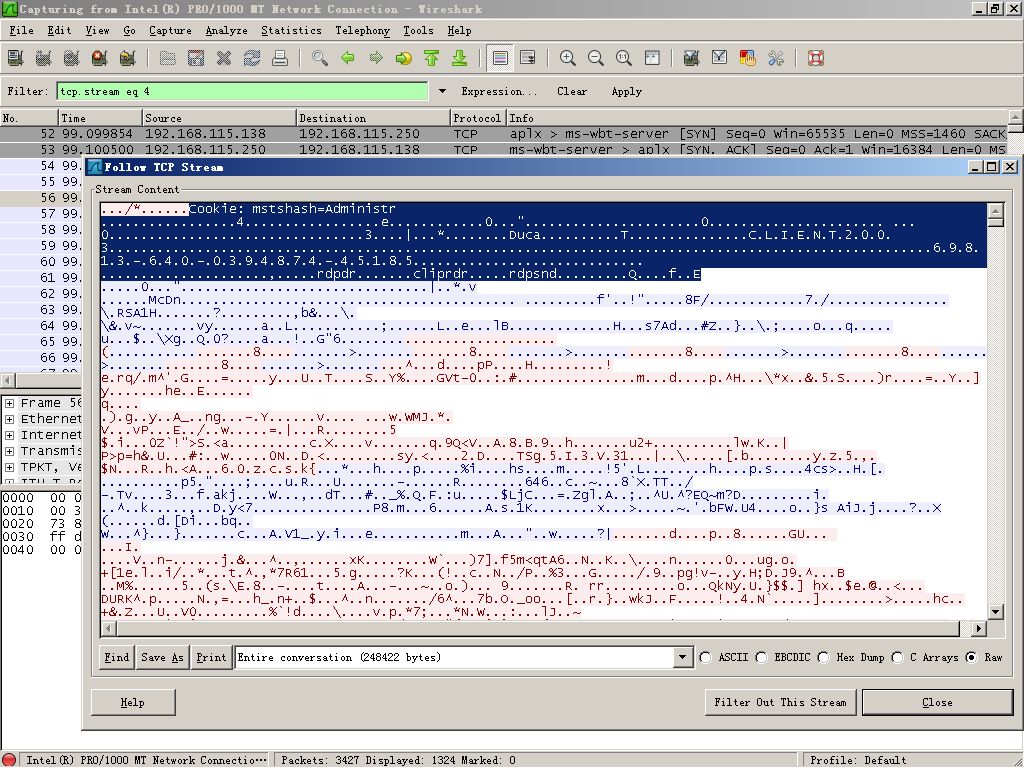
Task: Go to last packet icon
Action: pyautogui.click(x=460, y=58)
